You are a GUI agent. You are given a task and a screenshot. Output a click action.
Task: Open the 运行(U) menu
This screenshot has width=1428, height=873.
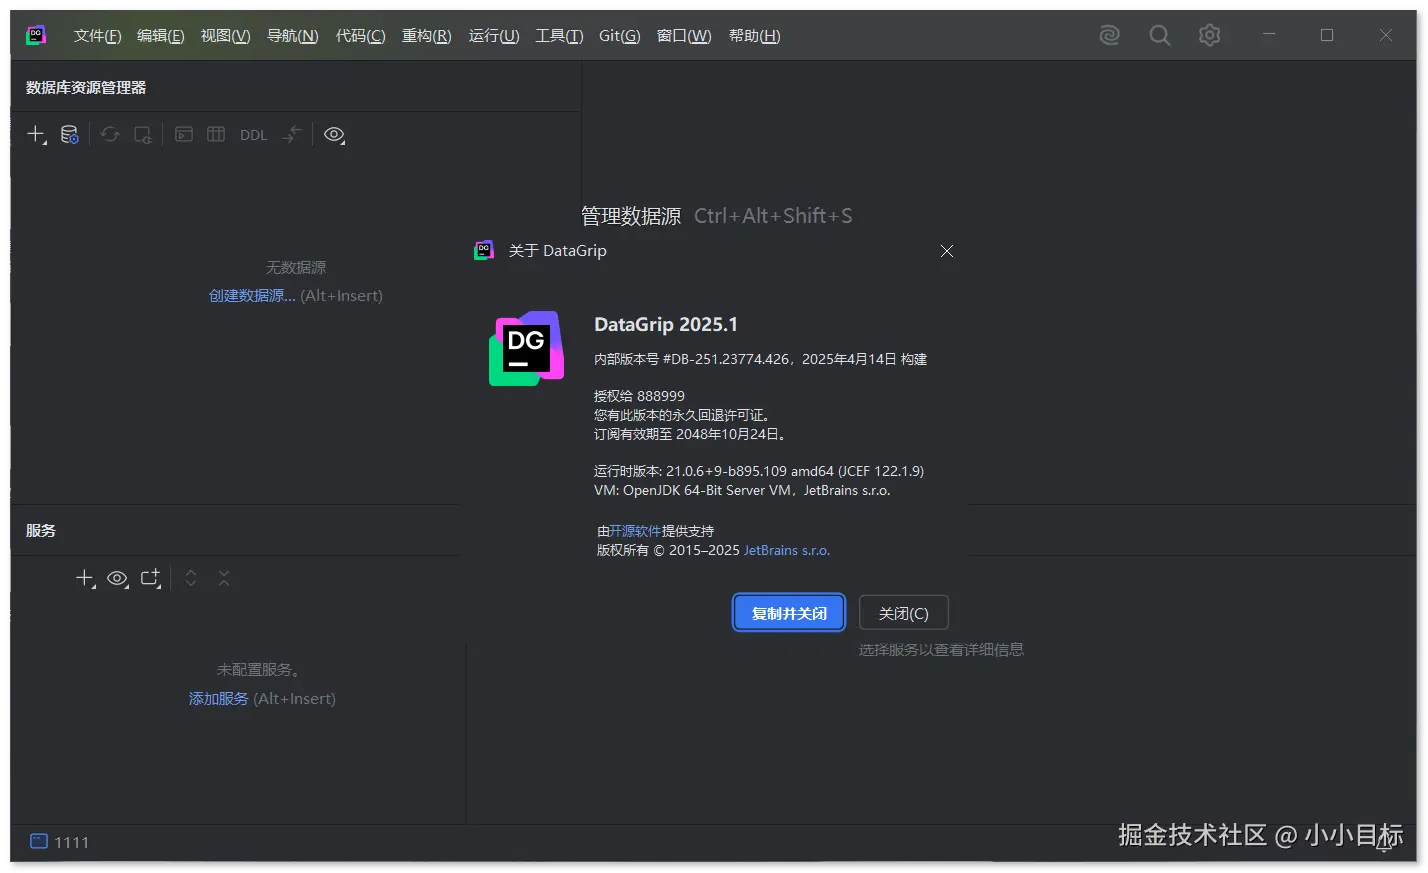pyautogui.click(x=494, y=36)
